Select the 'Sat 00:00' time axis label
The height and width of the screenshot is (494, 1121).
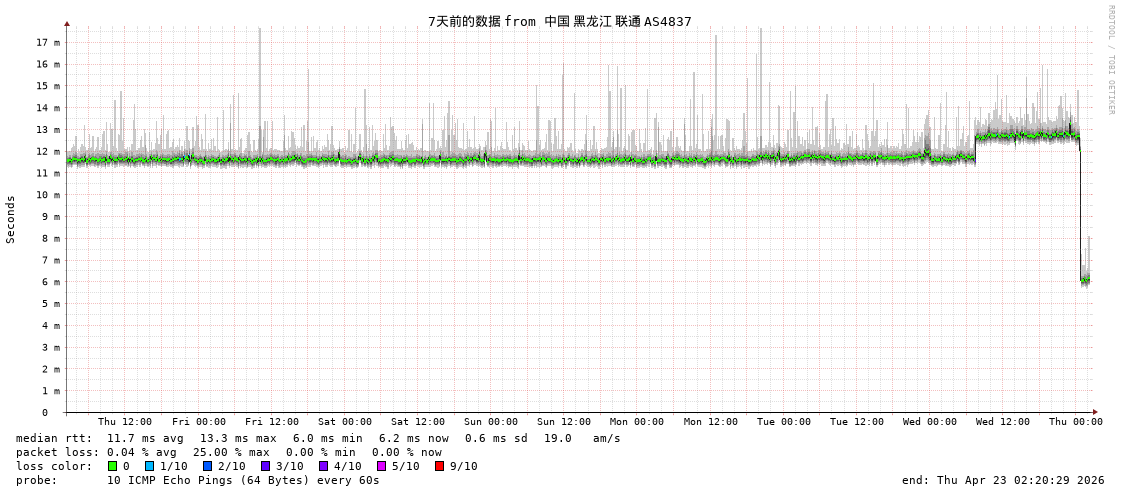pyautogui.click(x=345, y=422)
